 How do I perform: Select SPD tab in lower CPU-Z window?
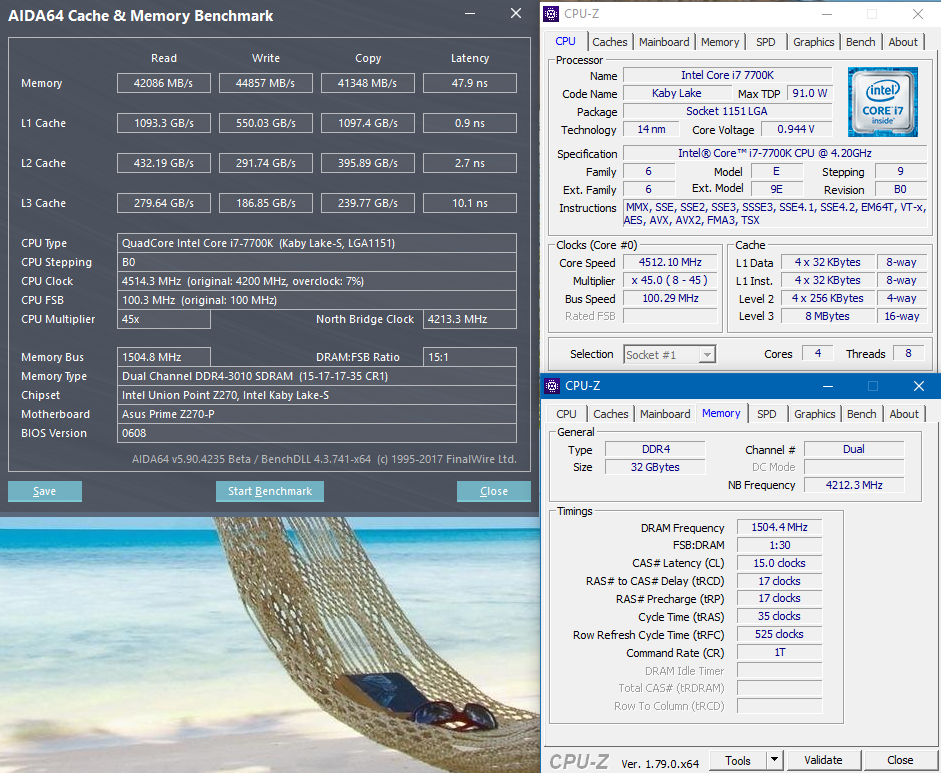tap(766, 414)
